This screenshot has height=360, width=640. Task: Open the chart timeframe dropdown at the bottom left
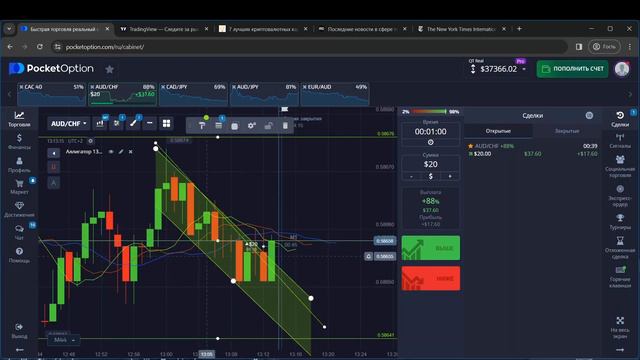[x=64, y=340]
